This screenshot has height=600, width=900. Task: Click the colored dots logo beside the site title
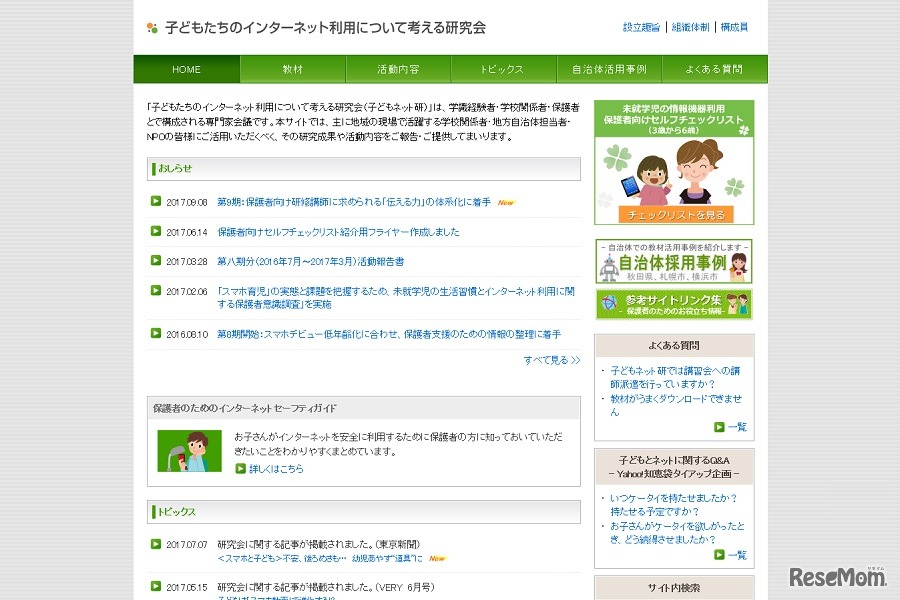pos(152,28)
